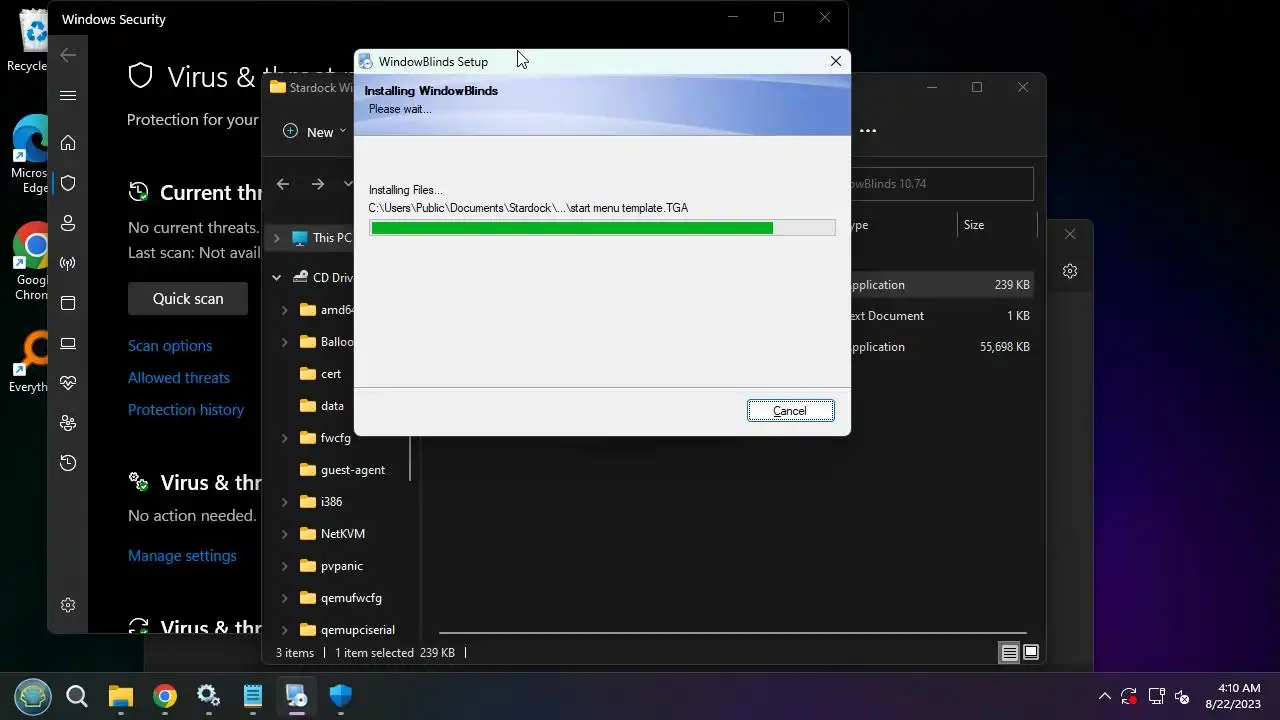Viewport: 1280px width, 720px height.
Task: Open Device security icon in sidebar
Action: (x=68, y=343)
